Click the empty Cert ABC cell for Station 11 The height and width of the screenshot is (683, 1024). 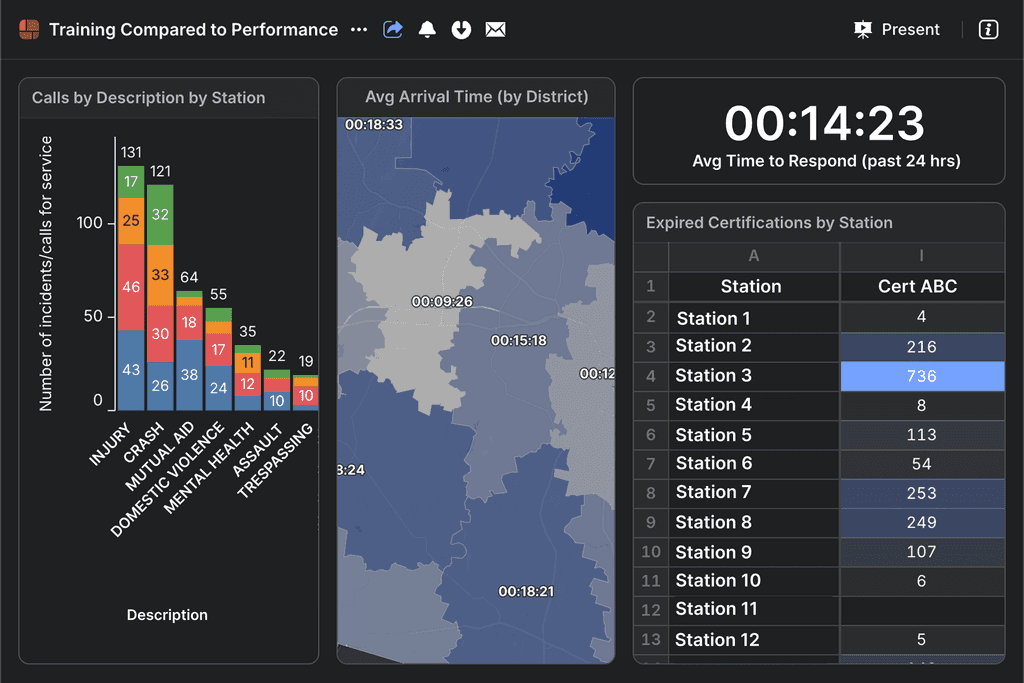(921, 610)
